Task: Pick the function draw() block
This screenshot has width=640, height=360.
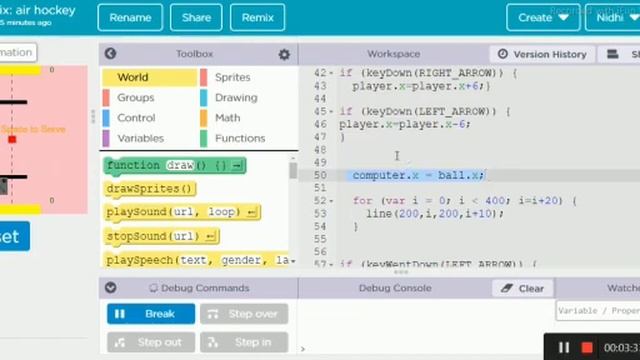Action: (x=175, y=166)
